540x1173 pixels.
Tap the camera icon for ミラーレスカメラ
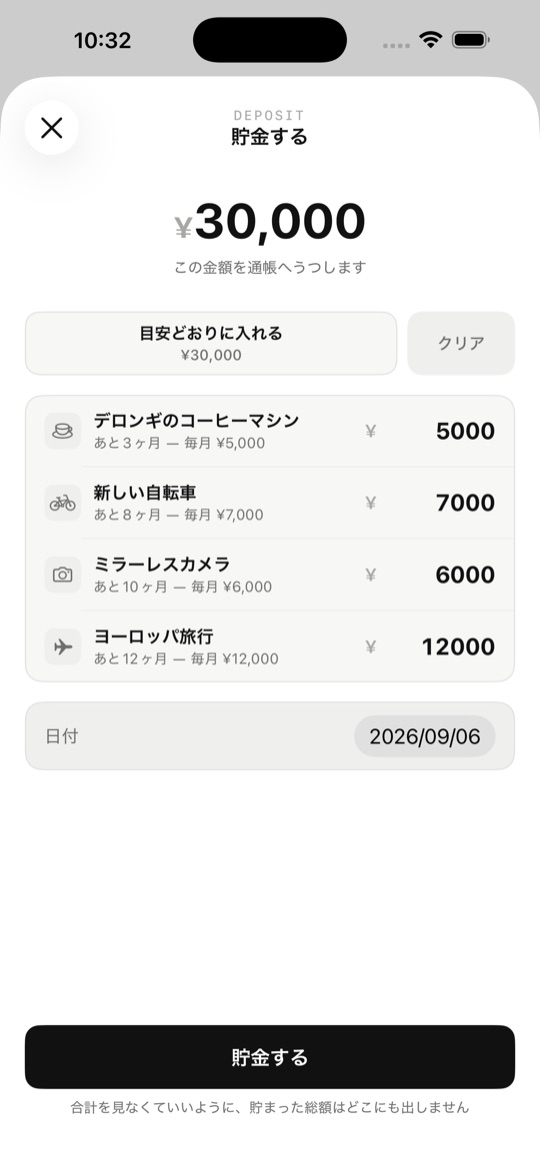click(x=63, y=575)
